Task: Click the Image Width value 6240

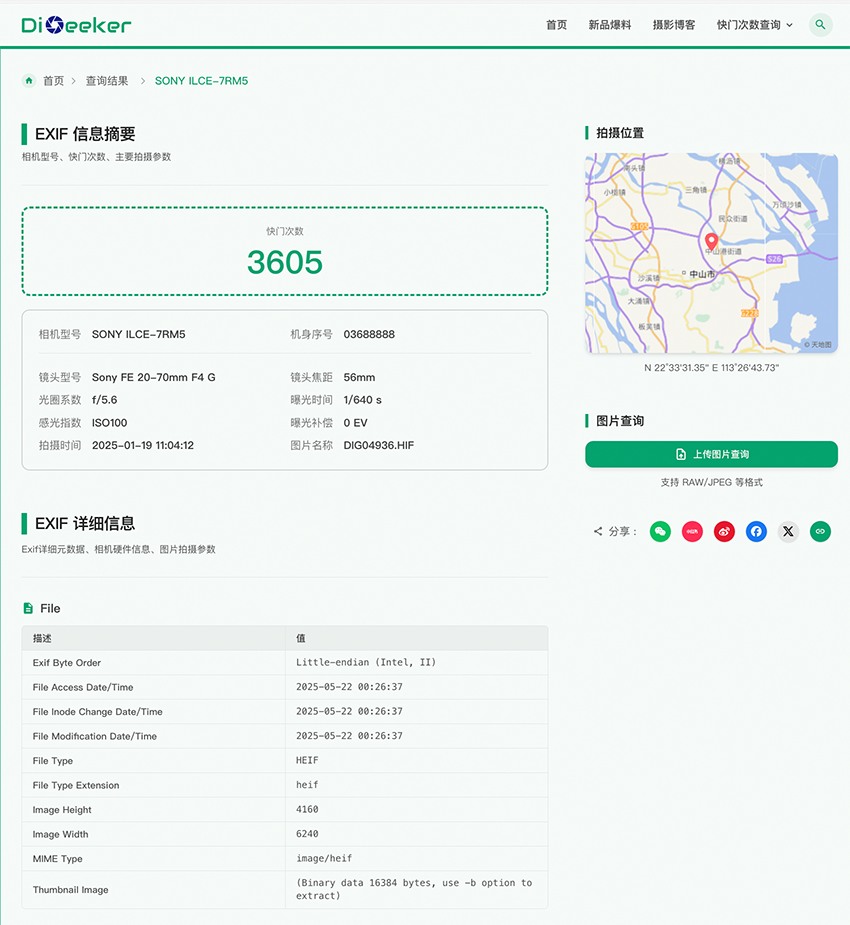Action: pyautogui.click(x=307, y=834)
